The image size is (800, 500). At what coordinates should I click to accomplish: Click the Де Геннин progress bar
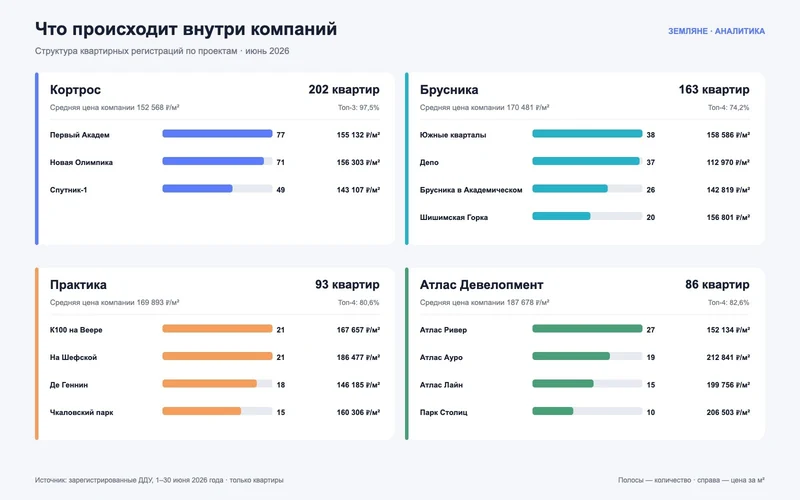[217, 384]
